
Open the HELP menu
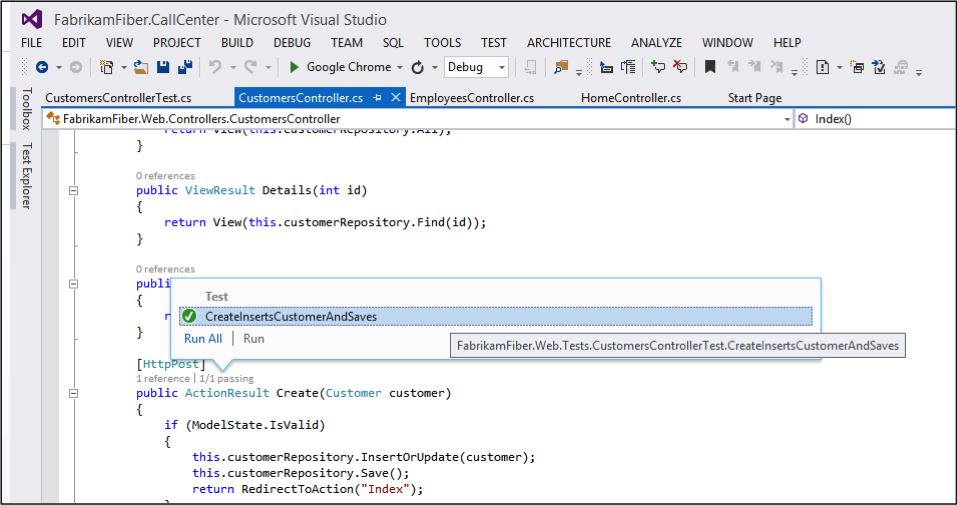click(x=788, y=43)
